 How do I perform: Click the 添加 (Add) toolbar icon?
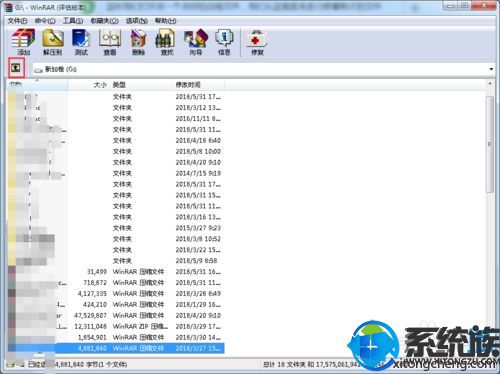pyautogui.click(x=24, y=42)
